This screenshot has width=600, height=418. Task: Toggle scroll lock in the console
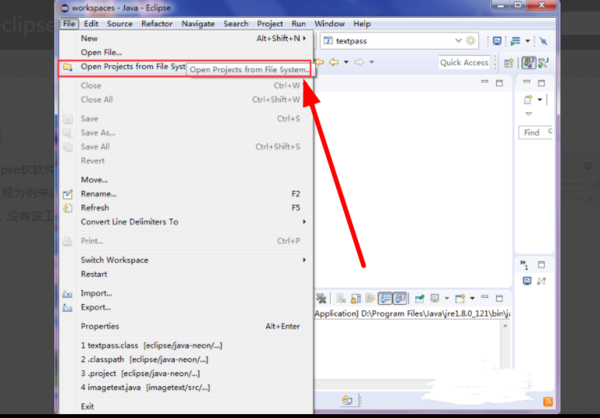[x=355, y=298]
